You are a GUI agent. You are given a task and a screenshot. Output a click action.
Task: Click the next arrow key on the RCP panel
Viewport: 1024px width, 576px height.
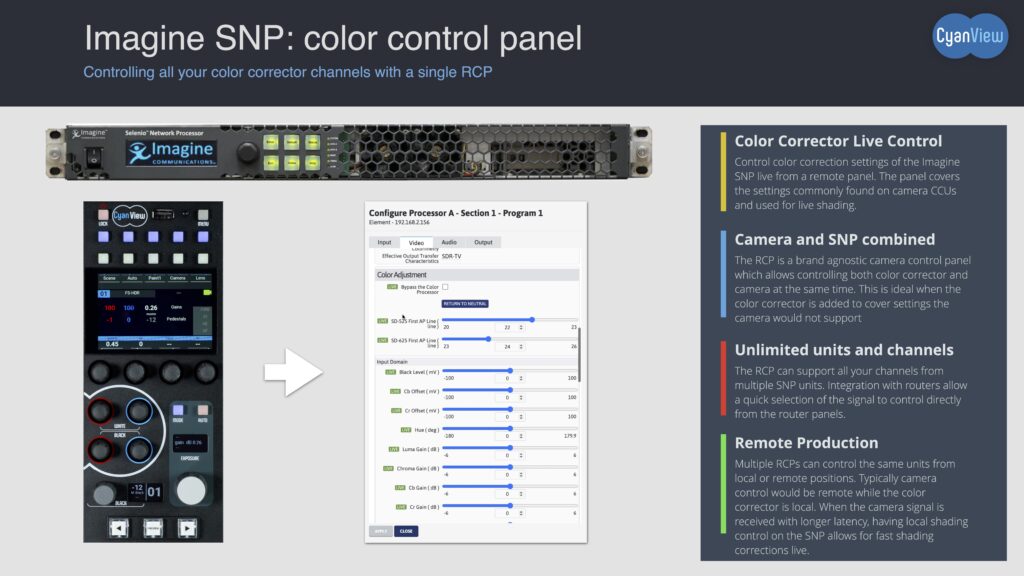(x=187, y=528)
